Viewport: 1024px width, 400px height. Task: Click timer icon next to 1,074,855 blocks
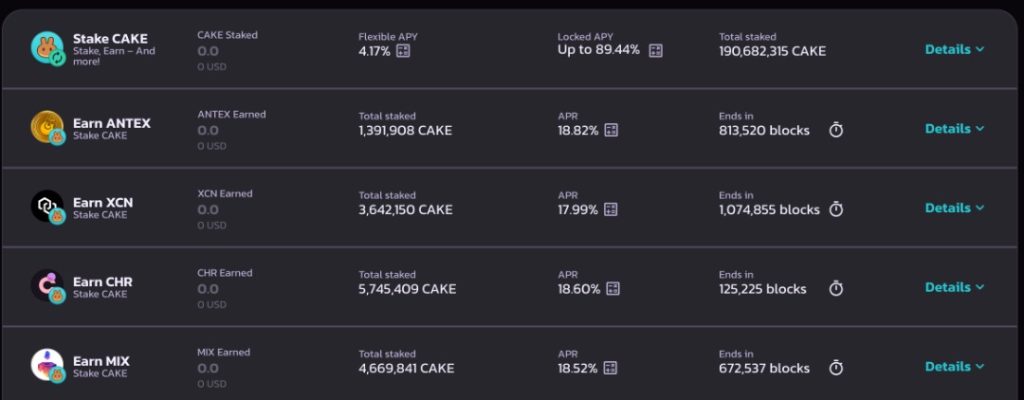[x=836, y=209]
